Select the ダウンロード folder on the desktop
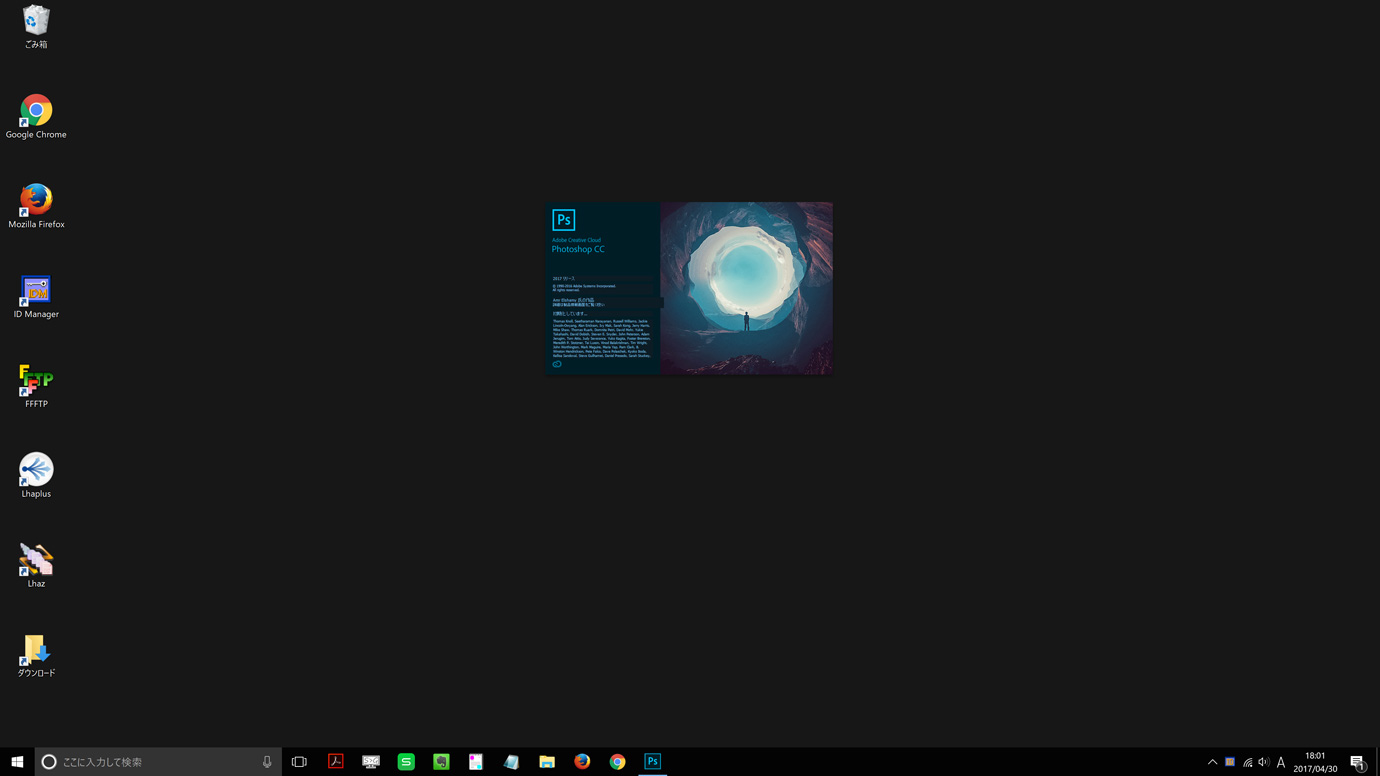Screen dimensions: 1380x776 pos(36,651)
